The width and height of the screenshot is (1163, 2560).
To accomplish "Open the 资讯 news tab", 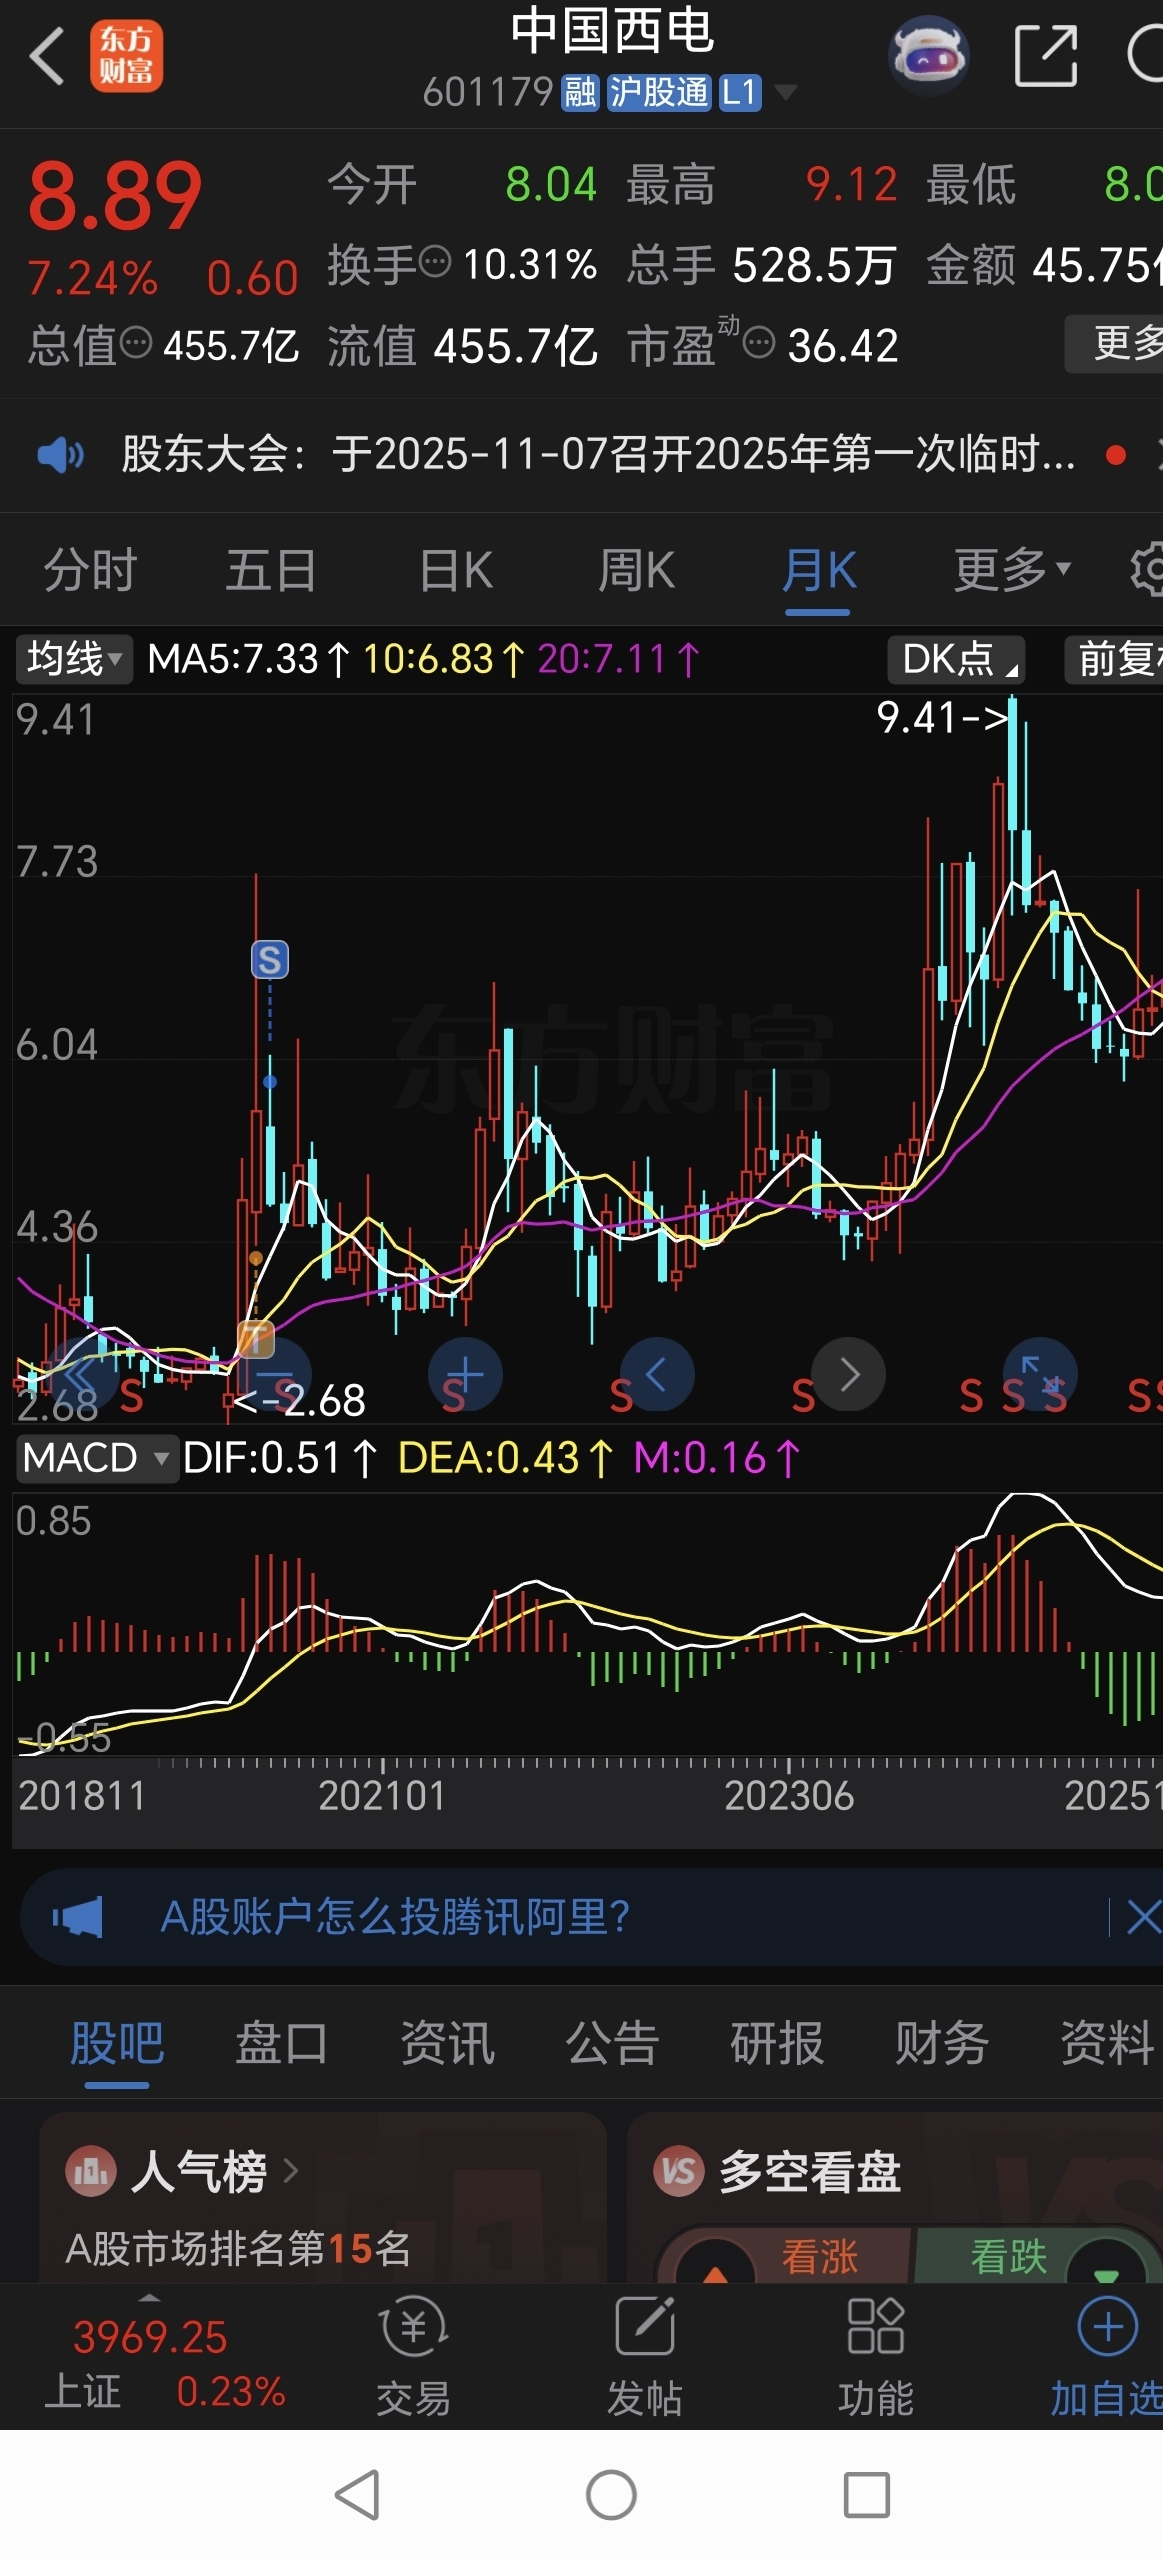I will (x=447, y=2042).
